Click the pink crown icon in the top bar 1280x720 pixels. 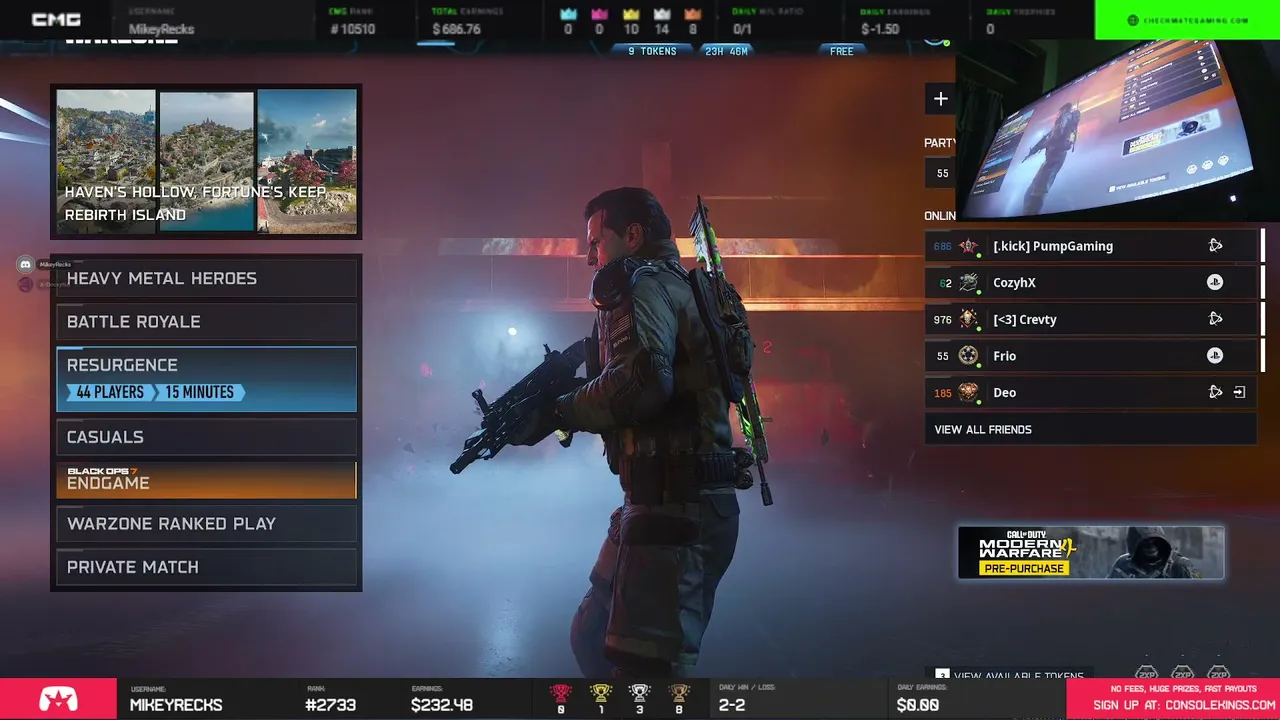(599, 14)
